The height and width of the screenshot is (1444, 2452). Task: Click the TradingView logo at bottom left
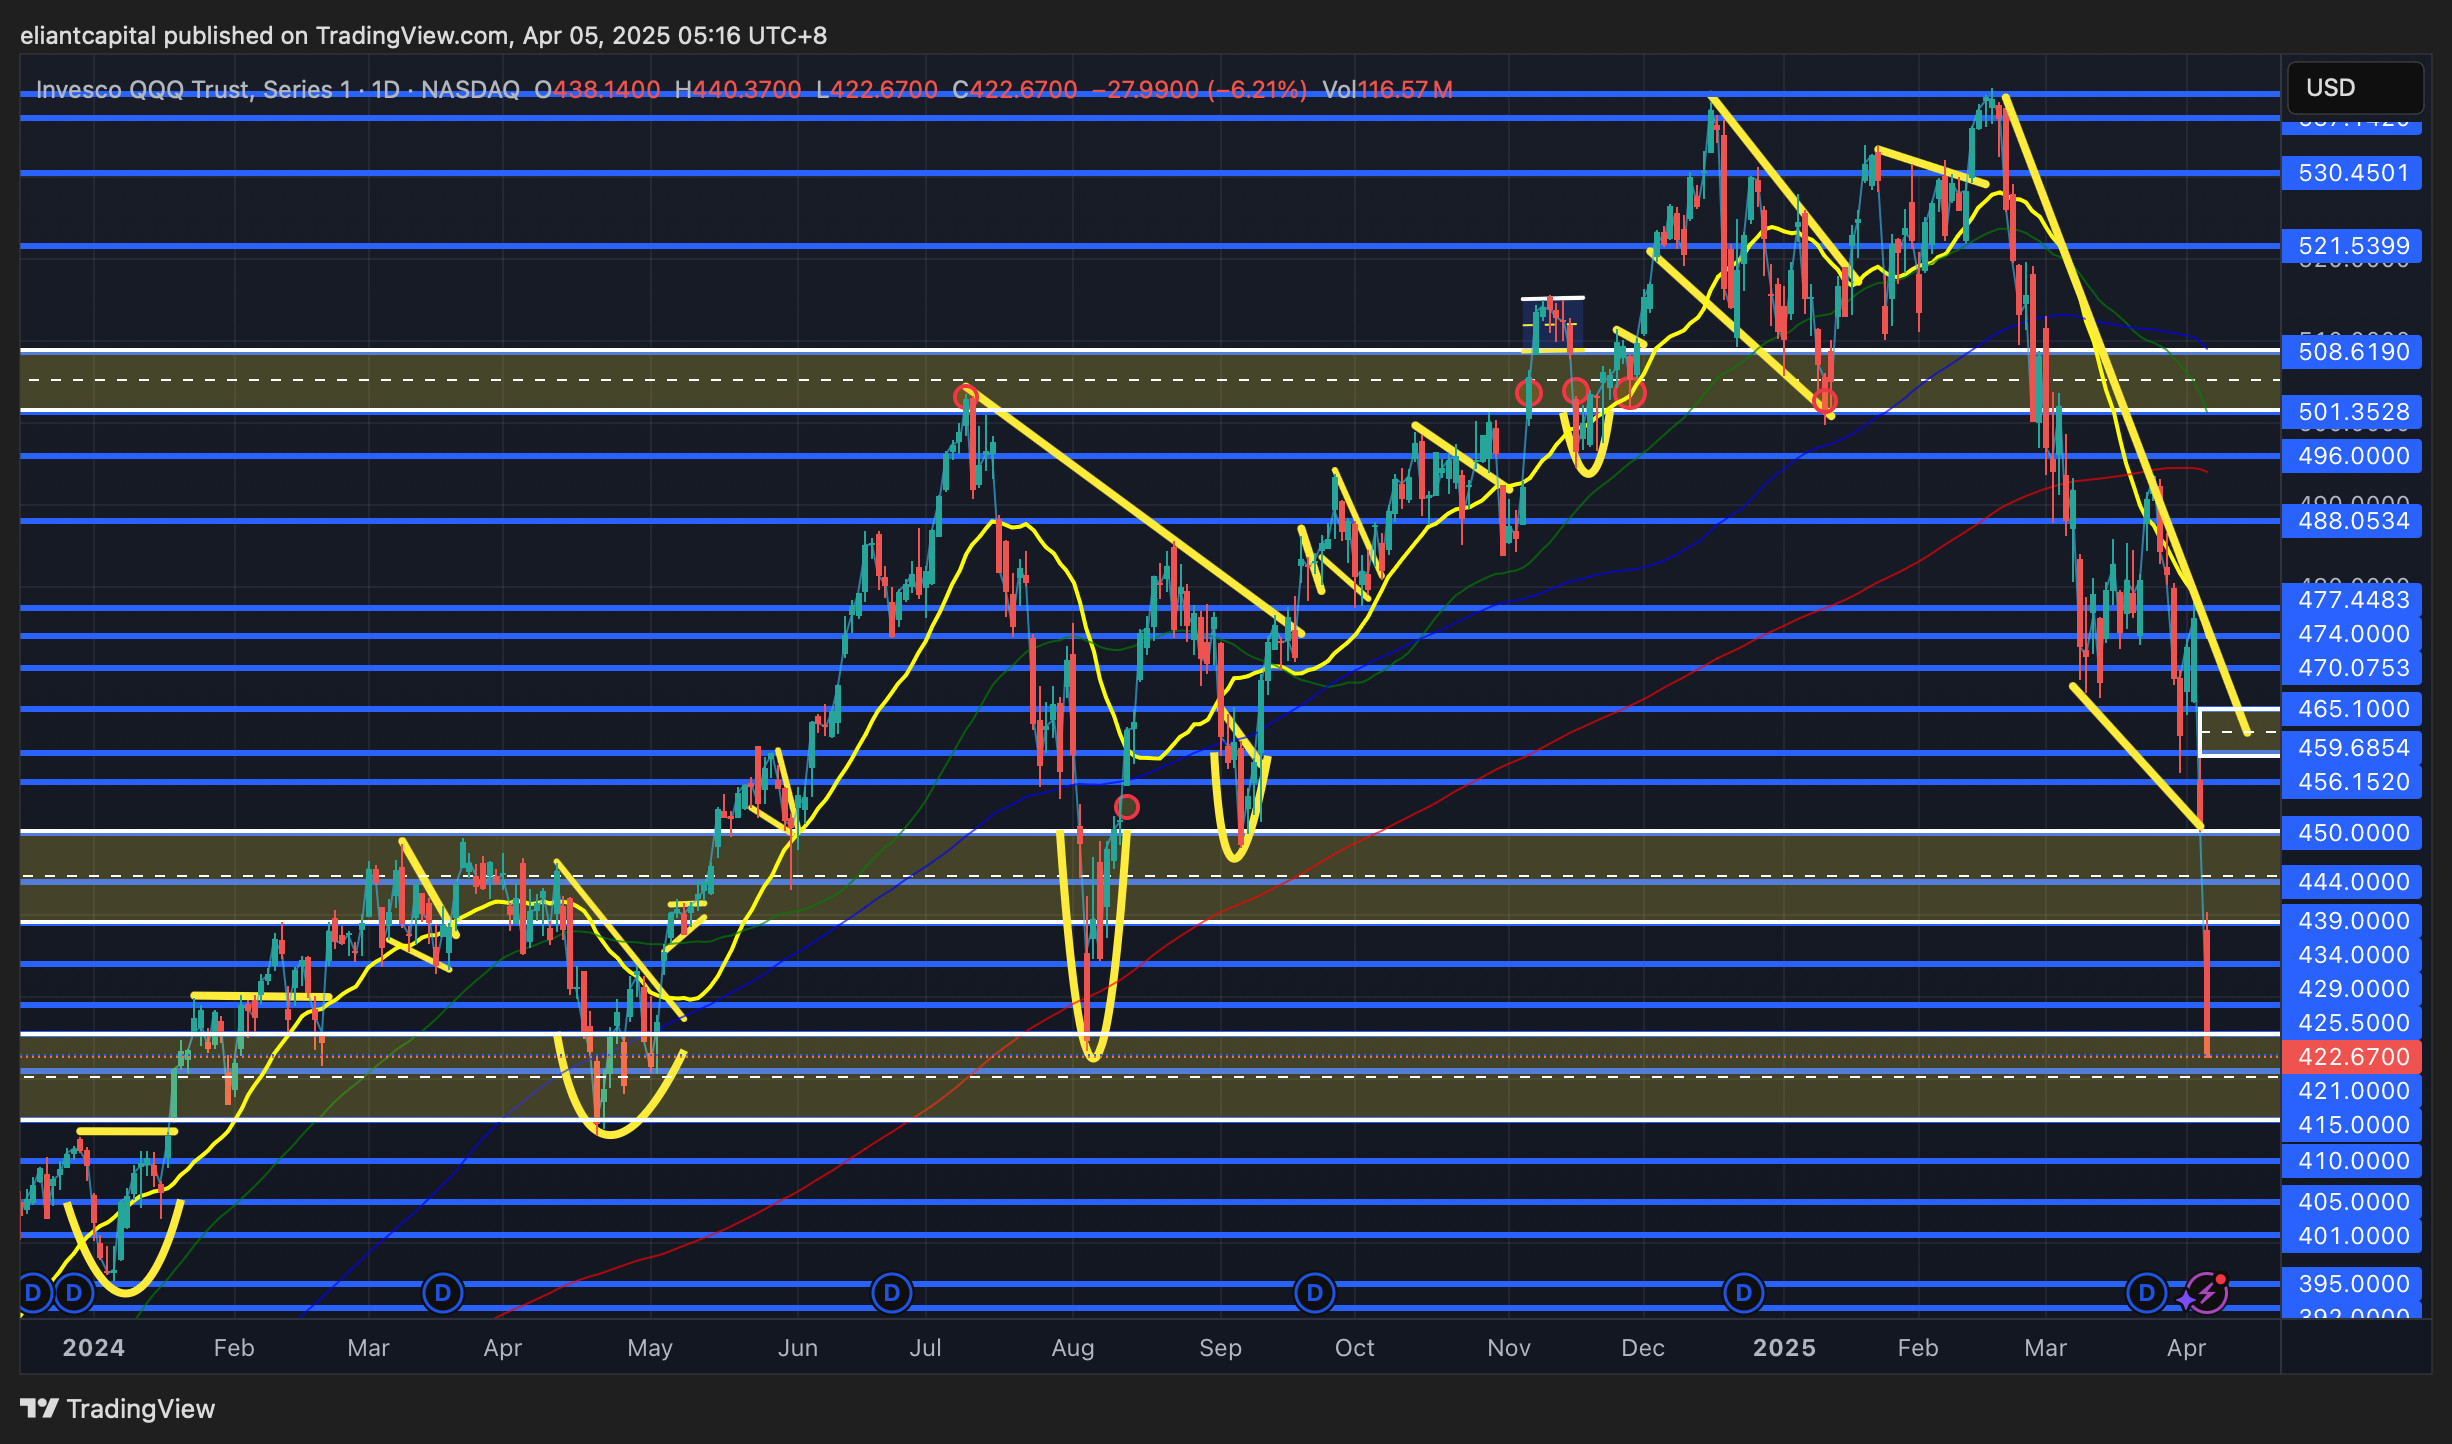pos(118,1408)
